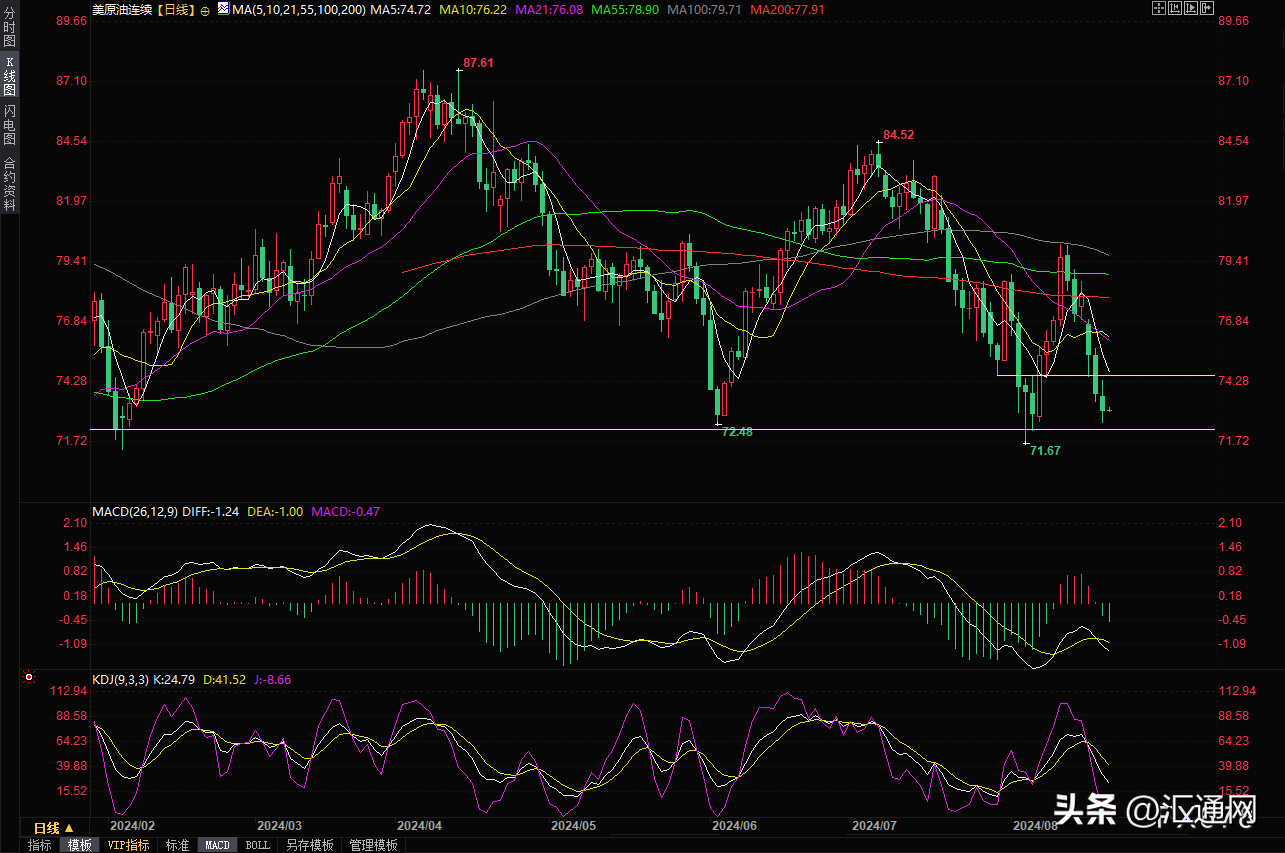Click the 84.52 peak price marker
1285x853 pixels.
[898, 134]
